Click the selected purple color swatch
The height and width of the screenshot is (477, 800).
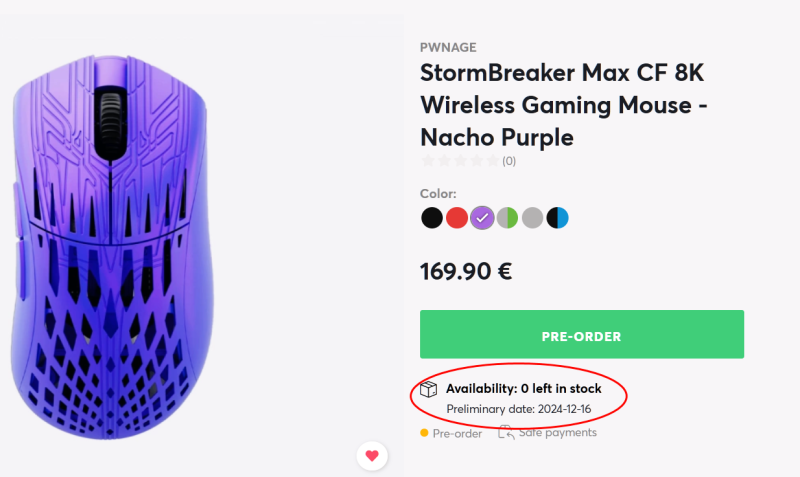click(482, 217)
